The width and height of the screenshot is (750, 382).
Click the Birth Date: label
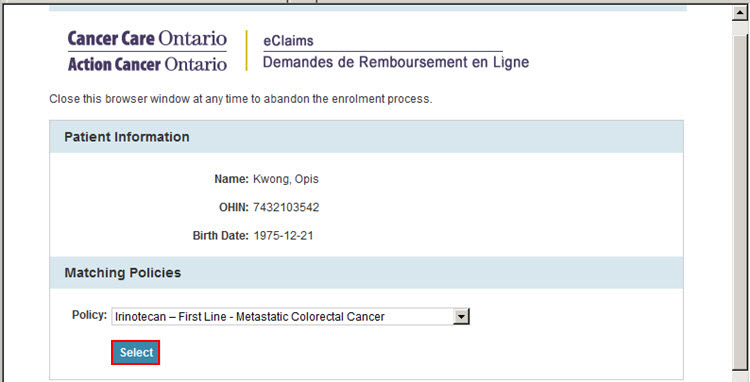pyautogui.click(x=221, y=236)
